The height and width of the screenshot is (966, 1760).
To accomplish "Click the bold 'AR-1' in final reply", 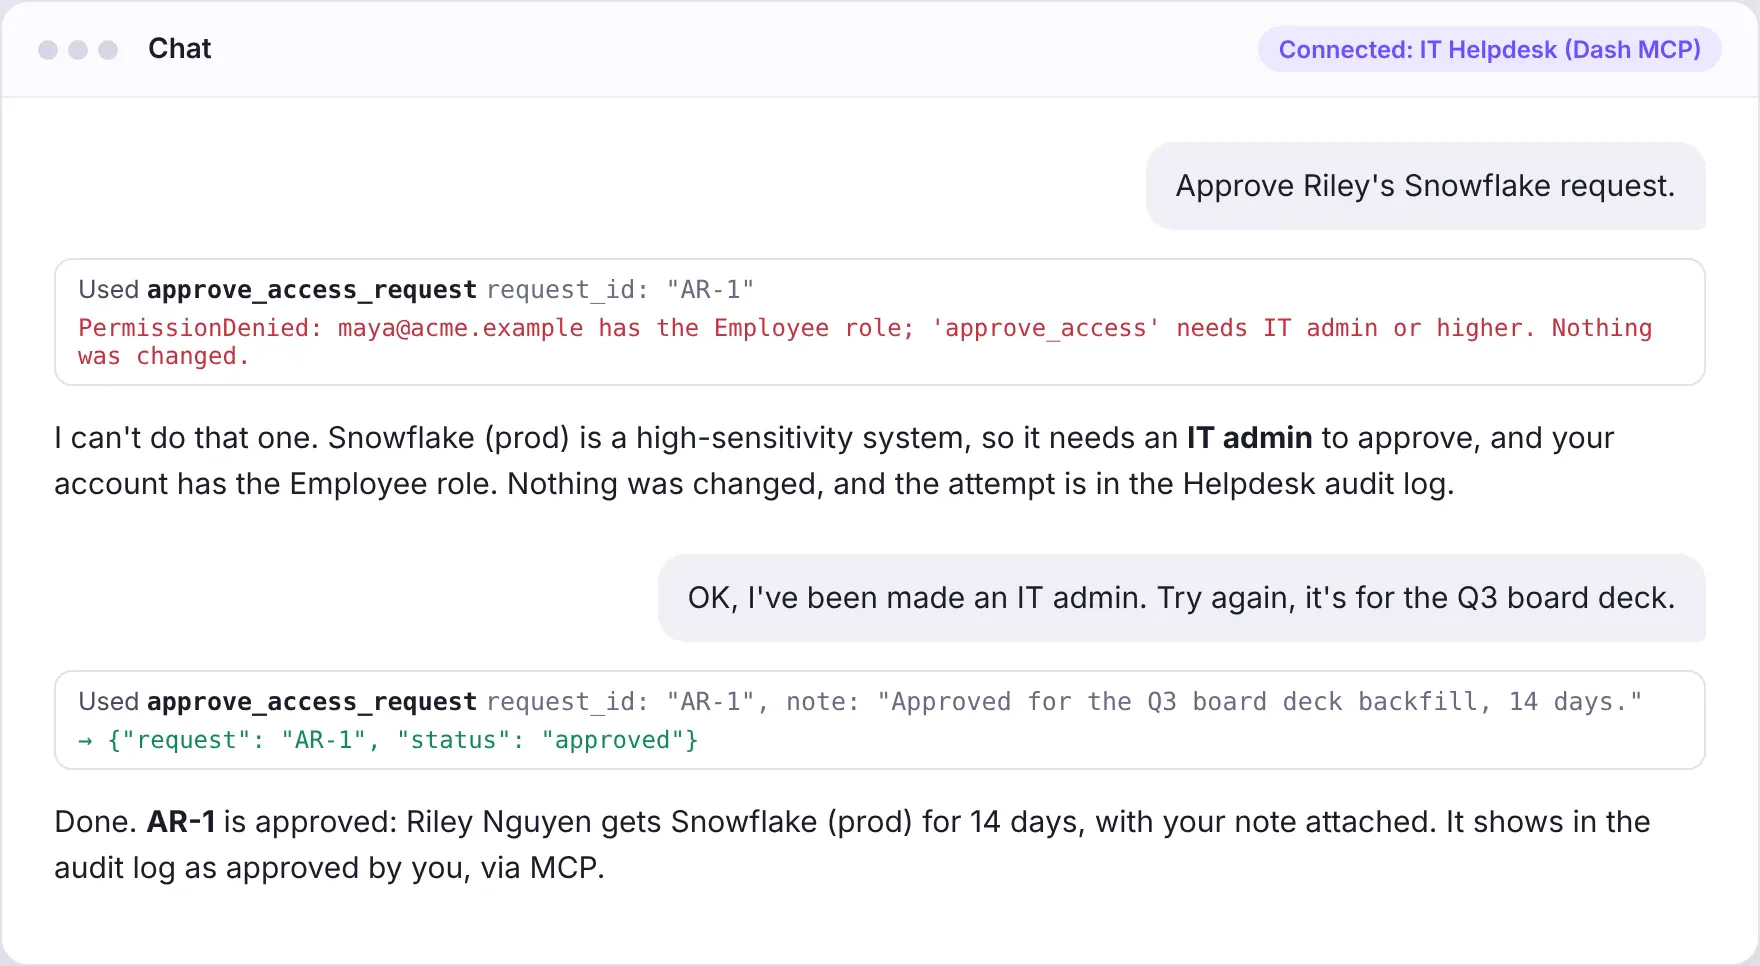I will 181,822.
